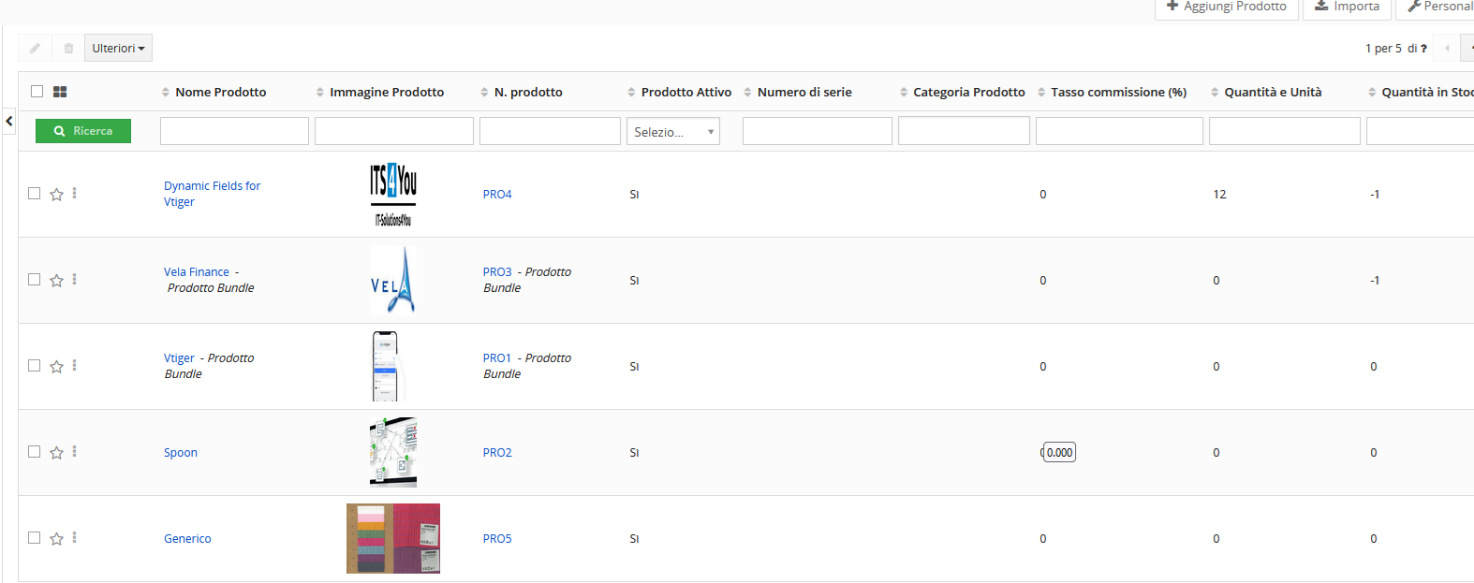Open the Prodotto Attivo filter dropdown
This screenshot has width=1474, height=583.
[673, 131]
